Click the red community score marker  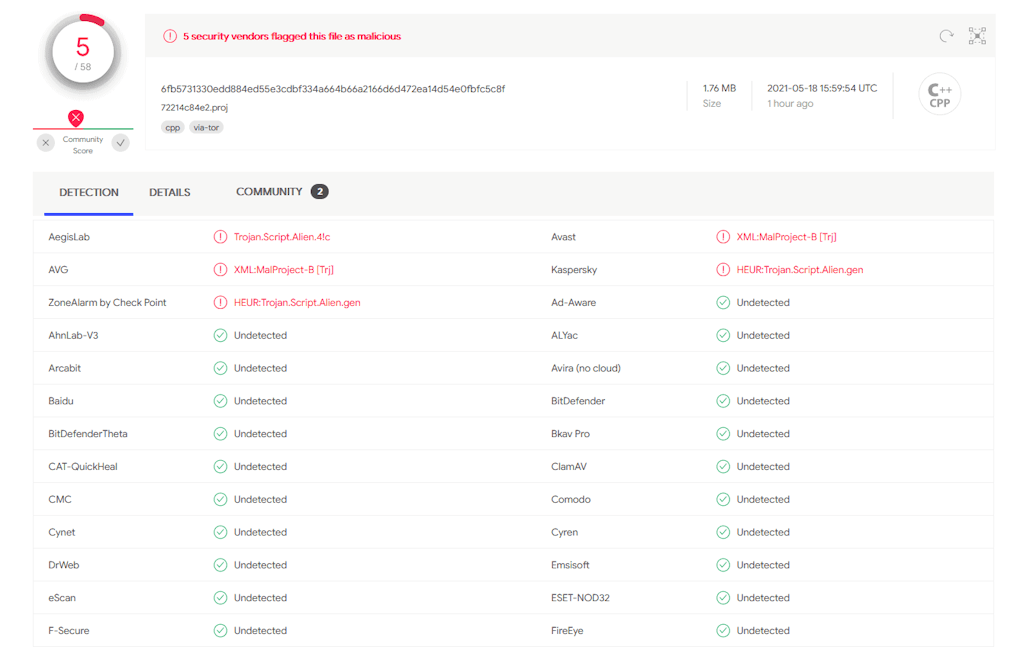pos(76,118)
